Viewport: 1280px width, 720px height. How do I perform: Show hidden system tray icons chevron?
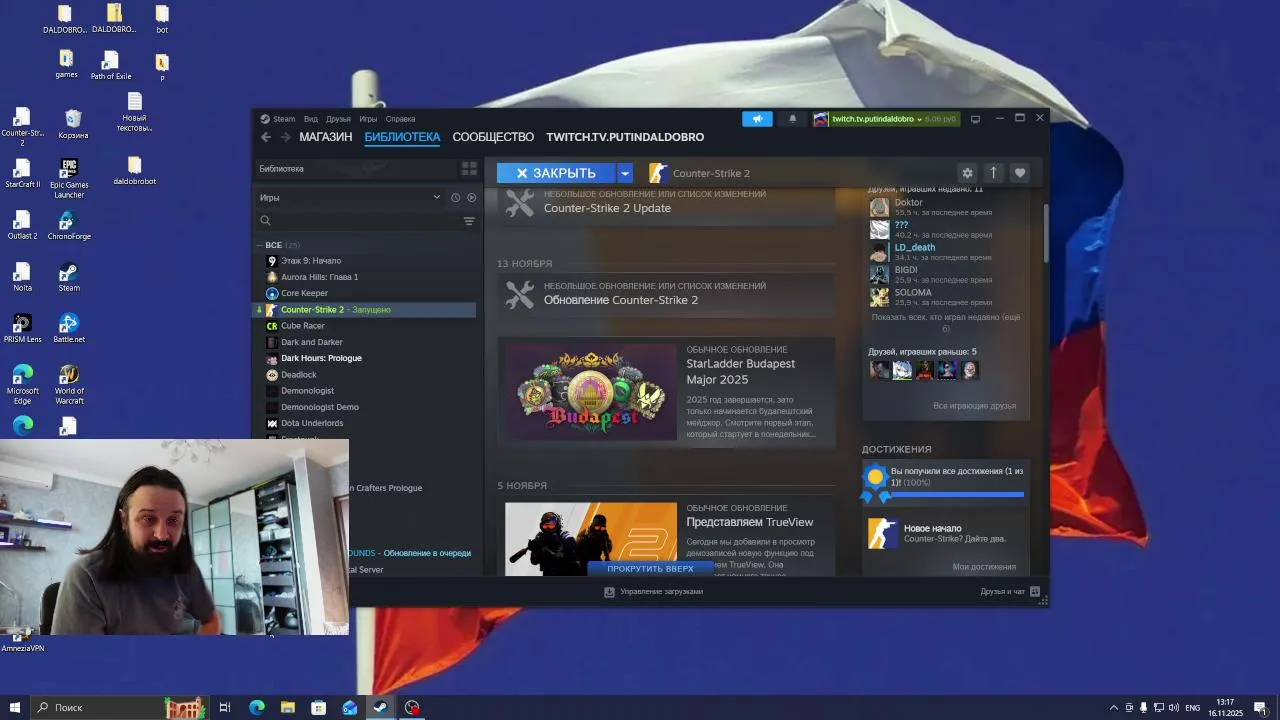[1114, 707]
